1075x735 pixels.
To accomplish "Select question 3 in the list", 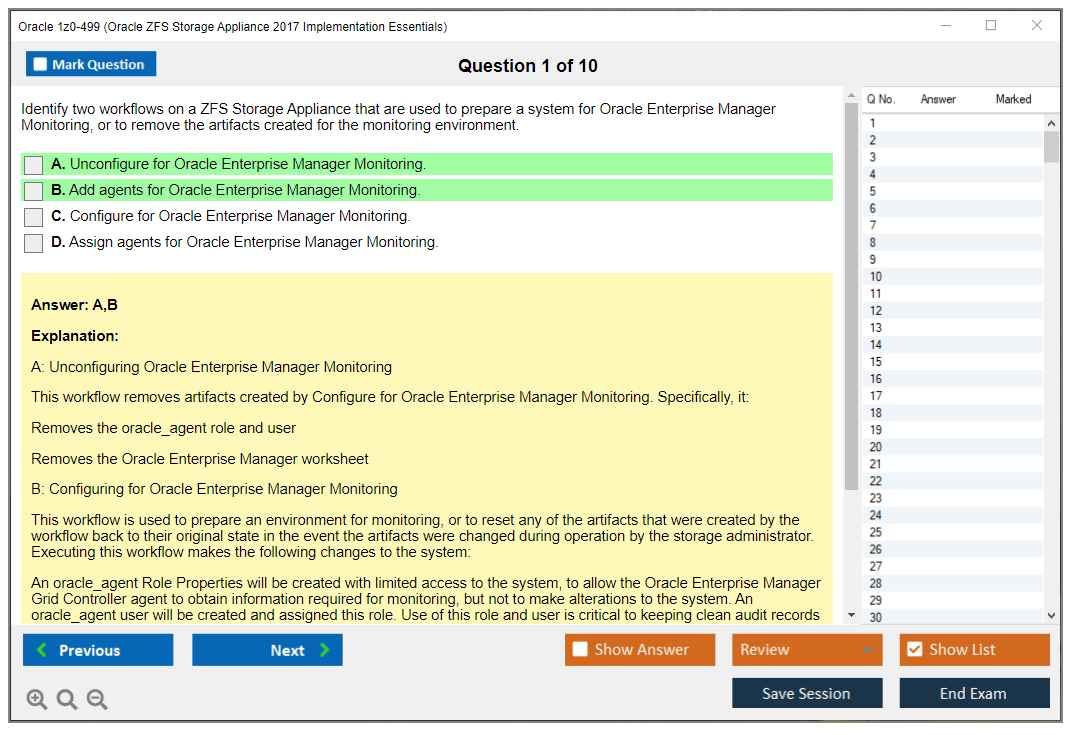I will [952, 157].
